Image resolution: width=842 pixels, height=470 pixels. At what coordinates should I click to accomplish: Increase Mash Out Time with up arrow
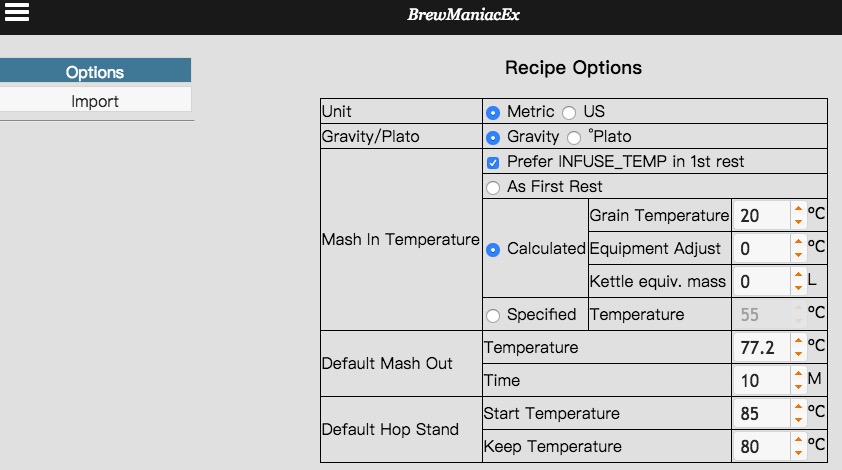pyautogui.click(x=799, y=374)
